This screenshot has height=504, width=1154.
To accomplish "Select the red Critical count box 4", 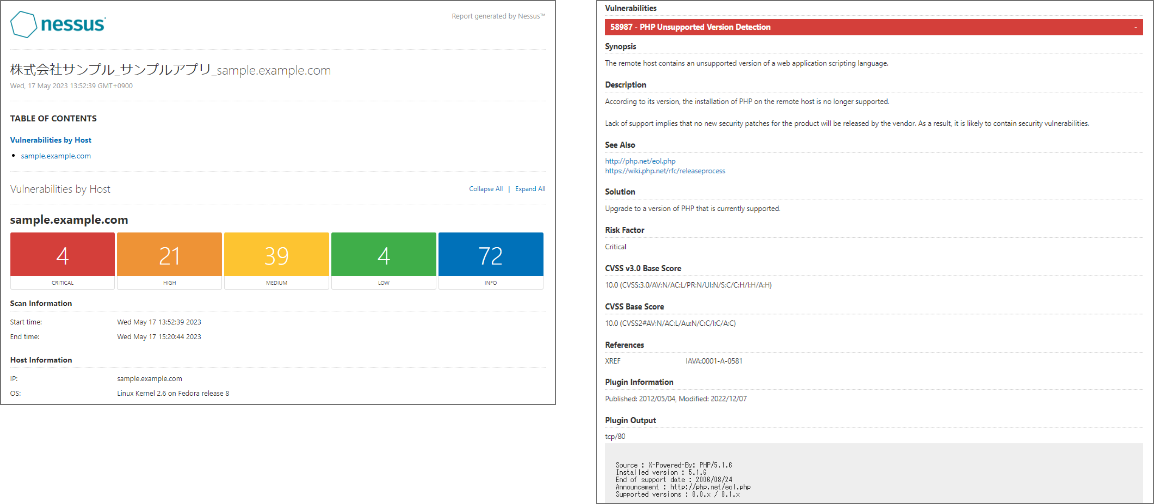I will point(63,260).
